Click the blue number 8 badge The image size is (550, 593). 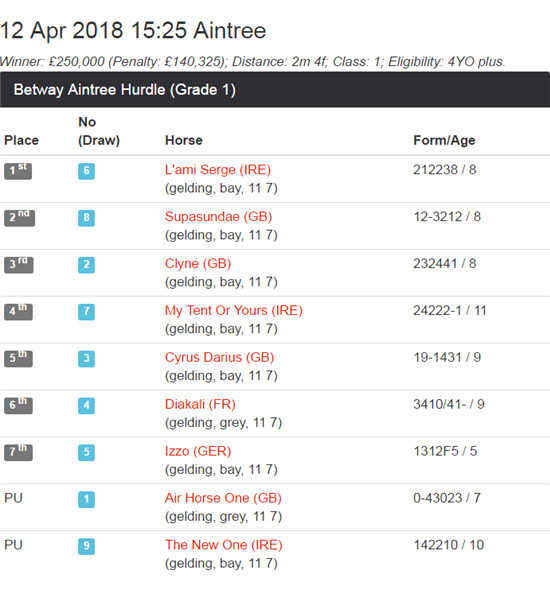click(86, 218)
